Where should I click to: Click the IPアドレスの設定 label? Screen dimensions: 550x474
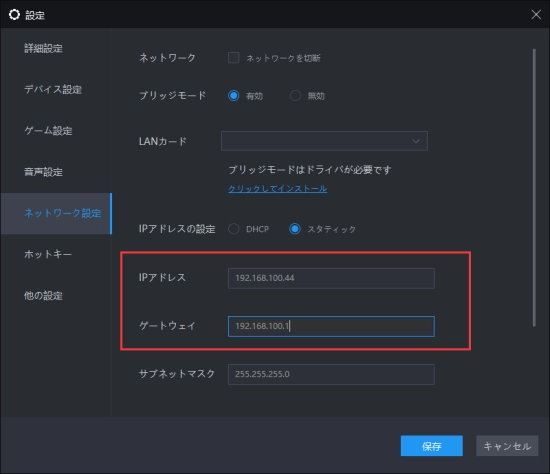(x=177, y=229)
